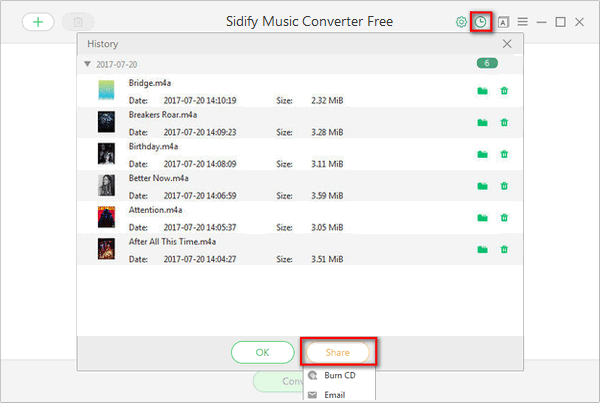Image resolution: width=600 pixels, height=404 pixels.
Task: Click the Breakers Roar.m4a album thumbnail
Action: 106,122
